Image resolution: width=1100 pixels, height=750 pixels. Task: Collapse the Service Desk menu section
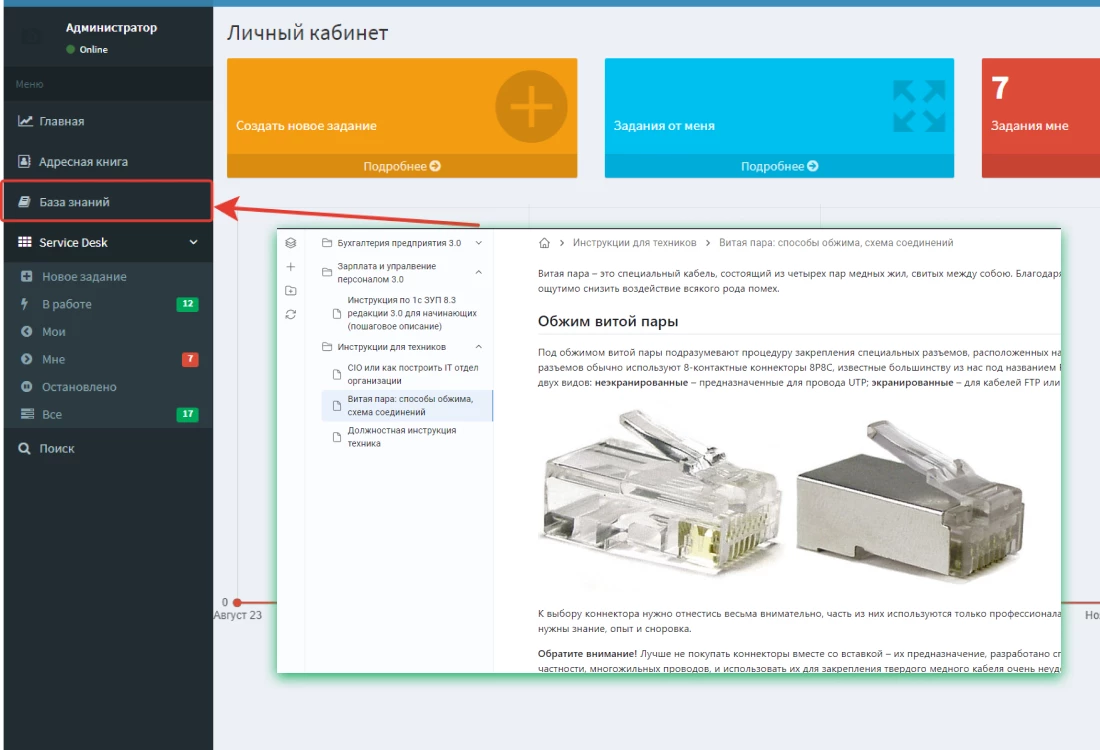(x=193, y=242)
